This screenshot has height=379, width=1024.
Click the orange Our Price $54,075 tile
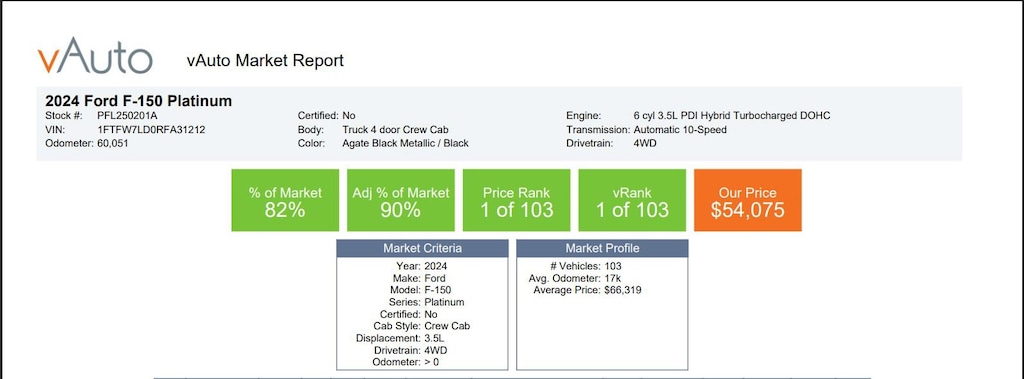tap(748, 200)
